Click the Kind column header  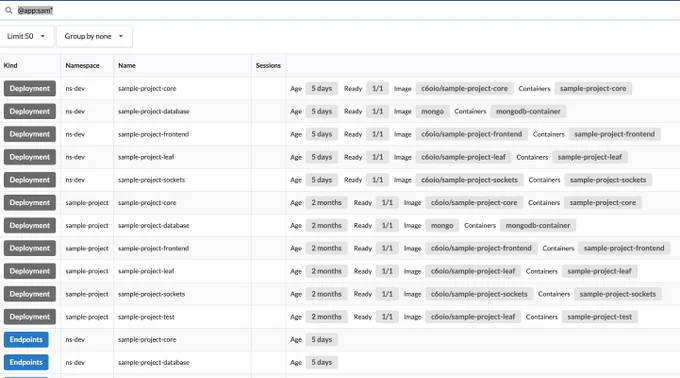[10, 65]
